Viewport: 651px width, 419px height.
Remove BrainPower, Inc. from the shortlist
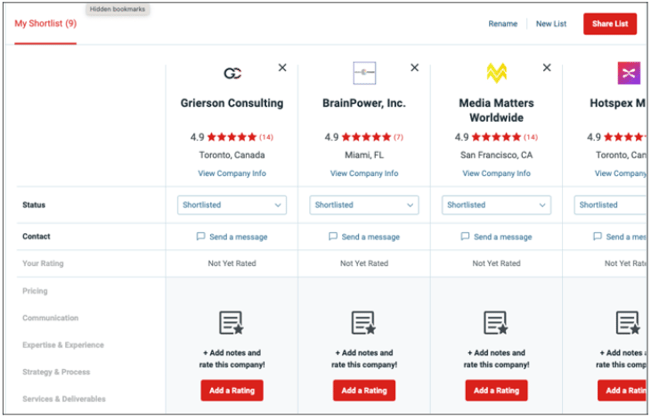[415, 67]
